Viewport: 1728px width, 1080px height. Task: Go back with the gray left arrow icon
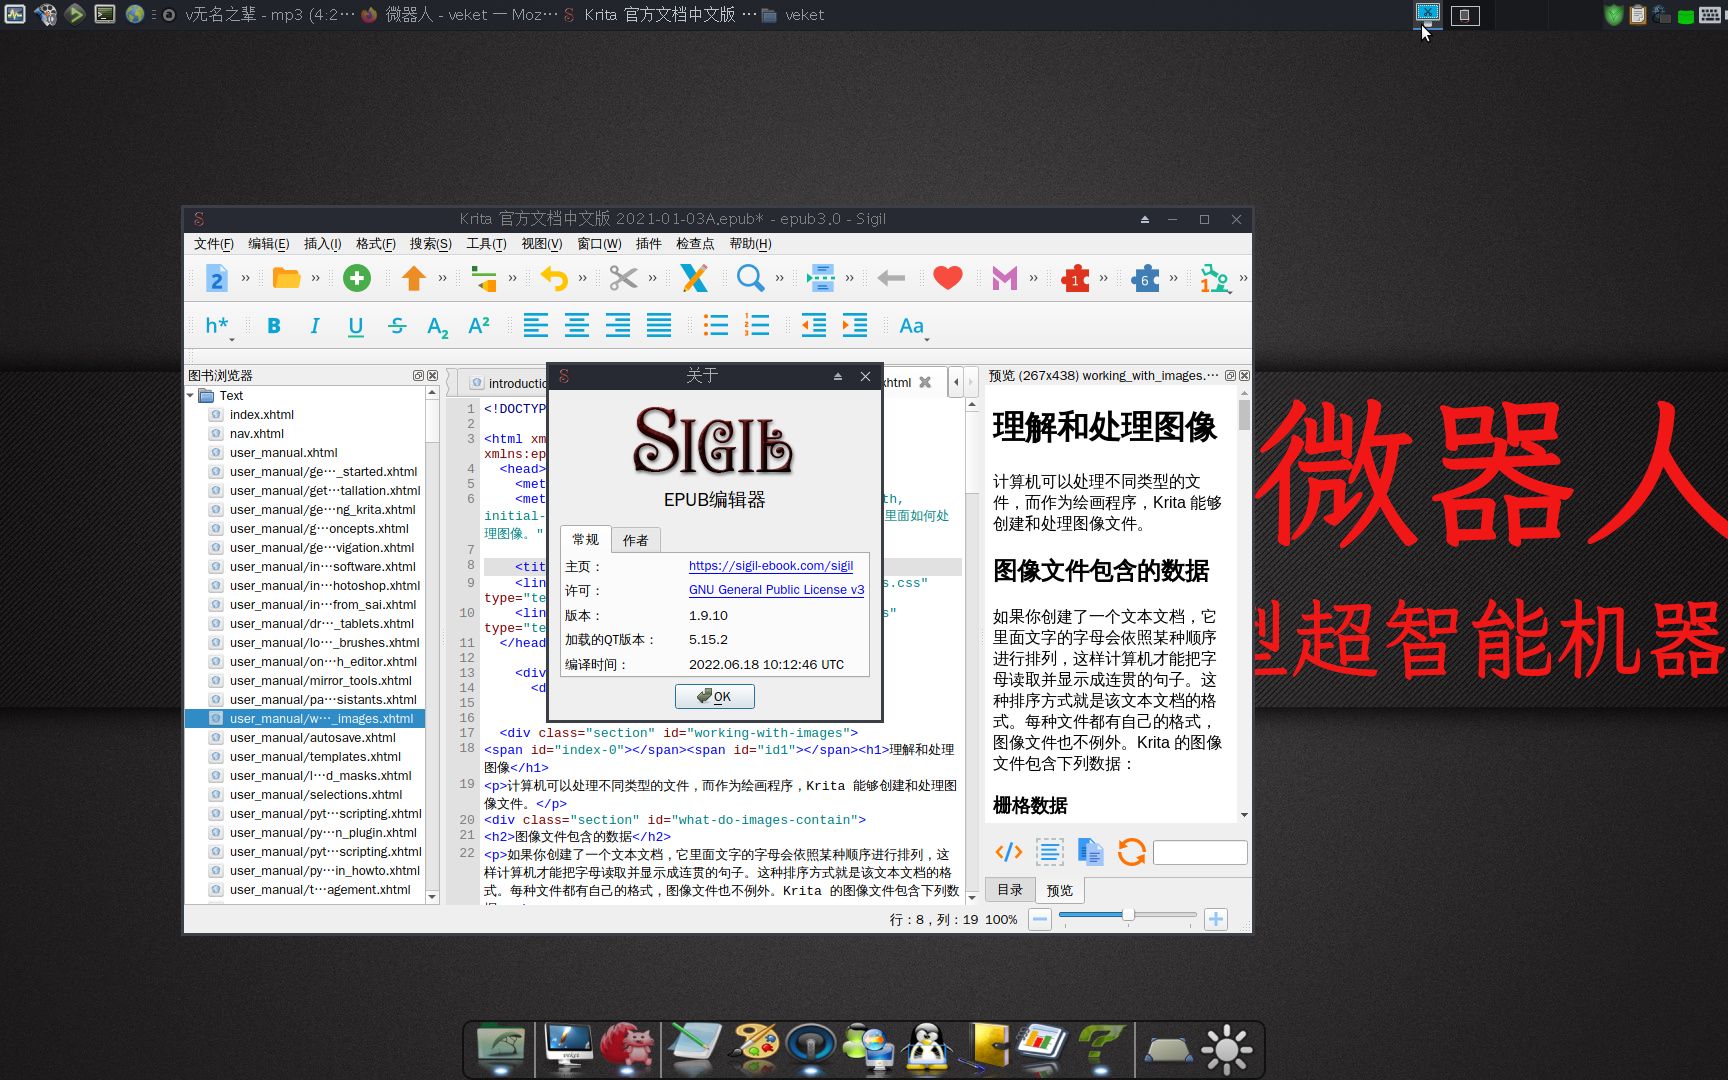coord(891,278)
